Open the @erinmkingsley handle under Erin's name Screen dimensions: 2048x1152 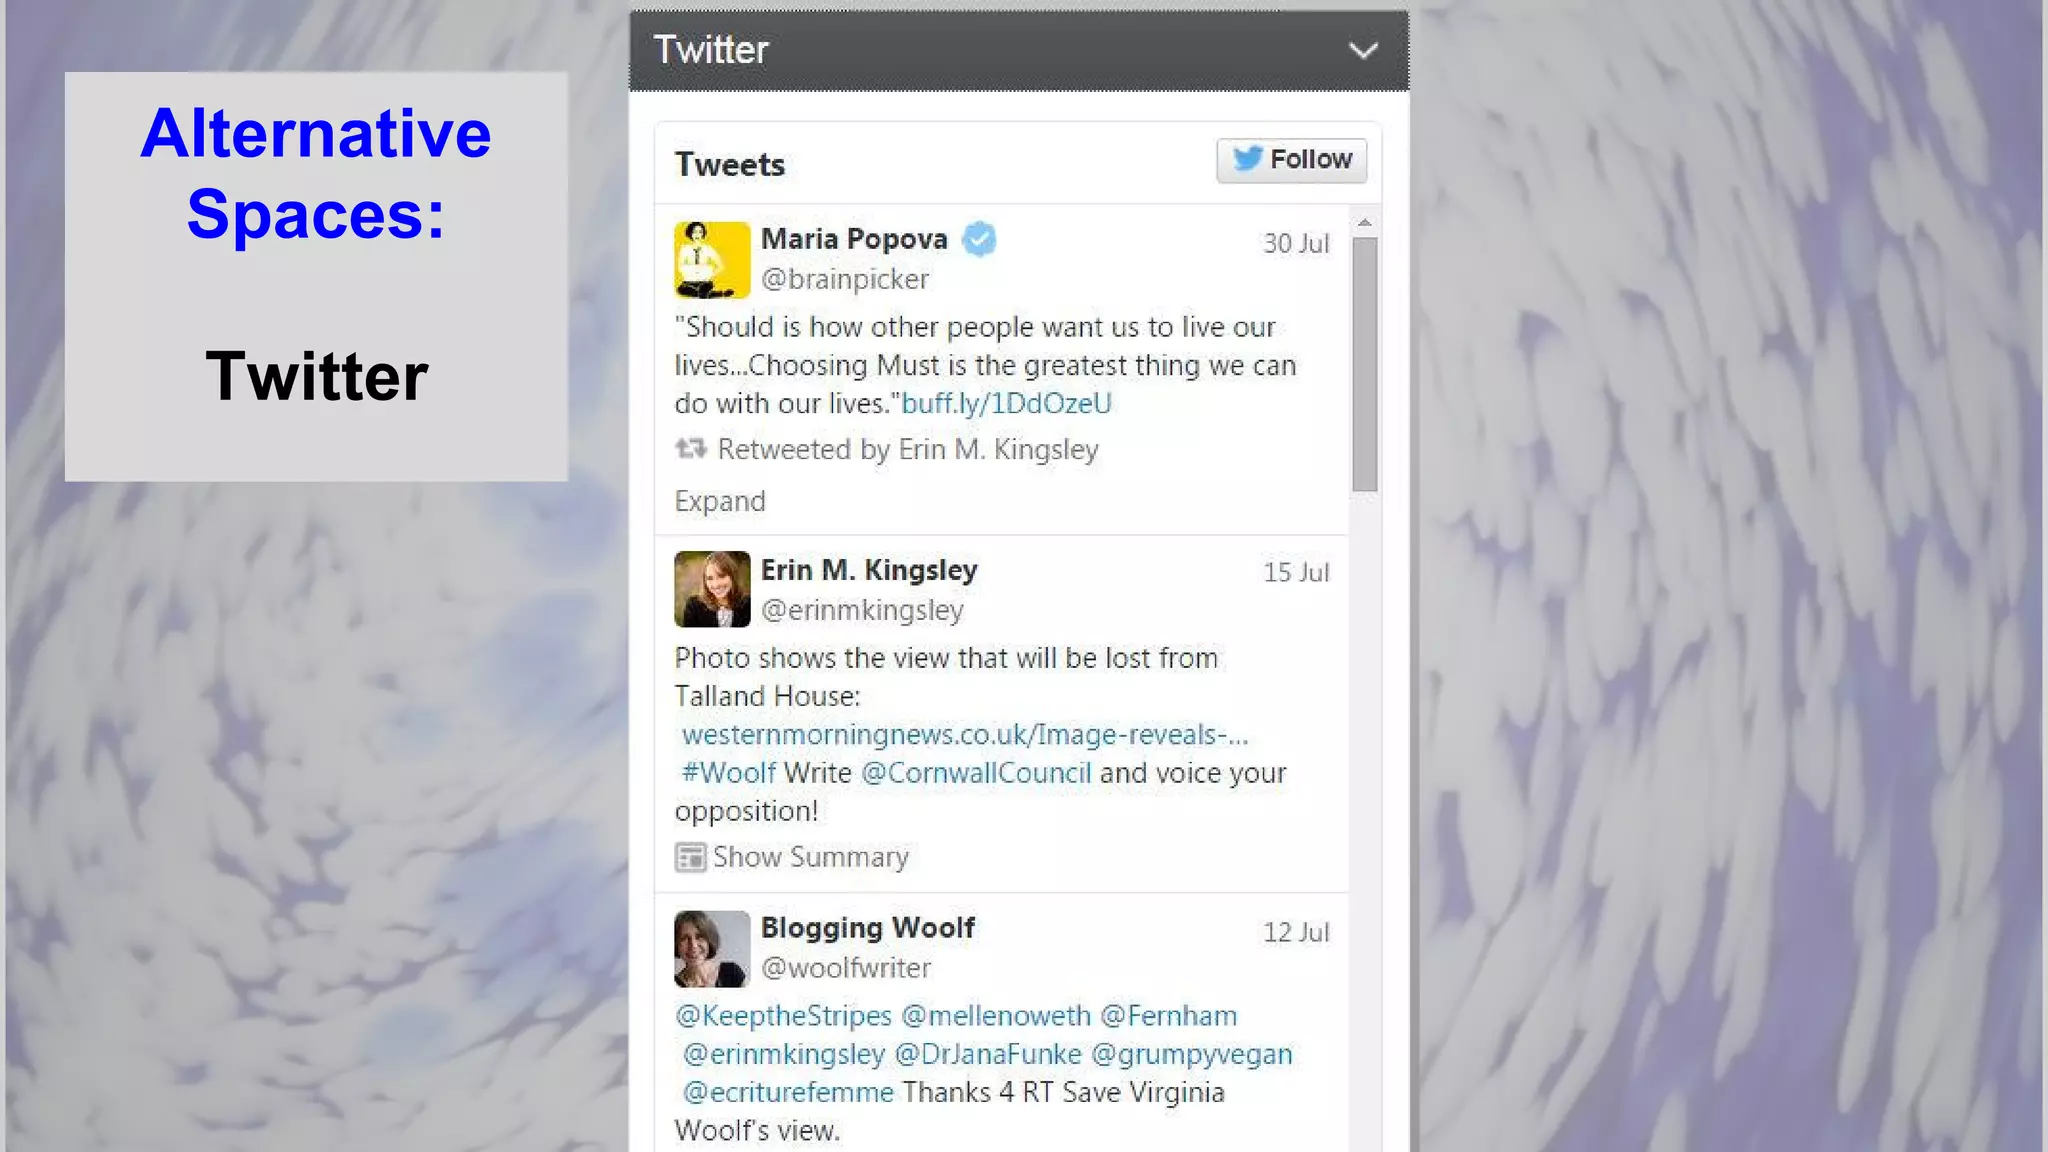point(862,610)
